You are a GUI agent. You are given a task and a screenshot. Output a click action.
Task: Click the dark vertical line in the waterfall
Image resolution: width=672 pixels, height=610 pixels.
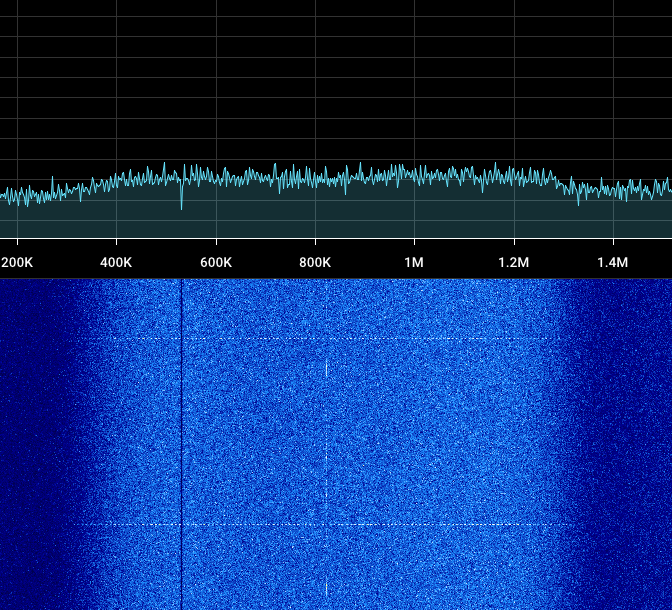tap(181, 444)
